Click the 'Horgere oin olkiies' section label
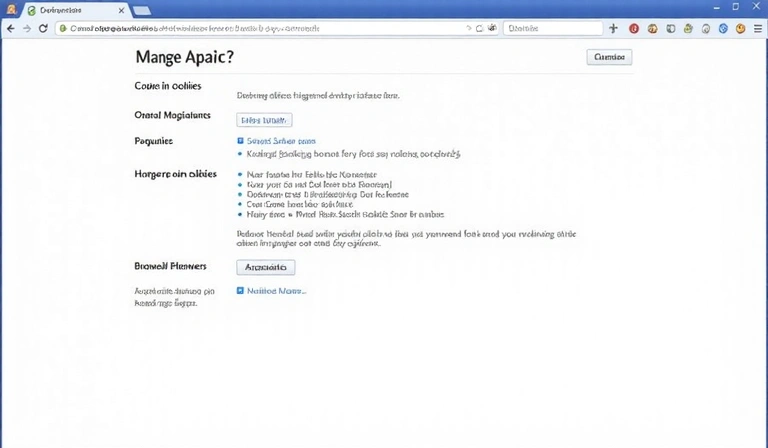The height and width of the screenshot is (448, 768). 175,174
